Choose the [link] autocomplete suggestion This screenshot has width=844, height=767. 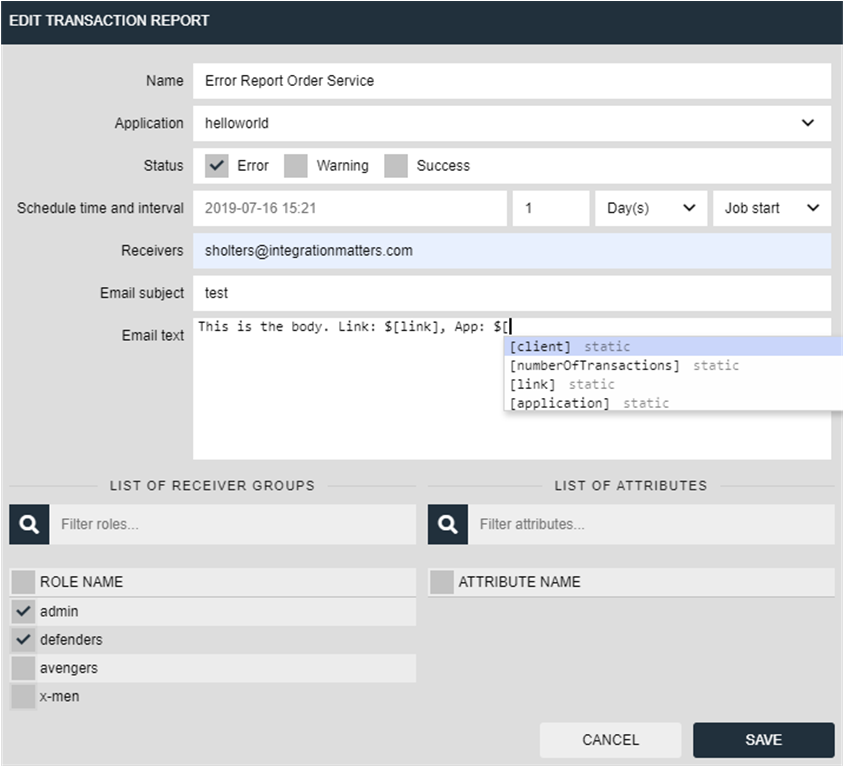673,384
